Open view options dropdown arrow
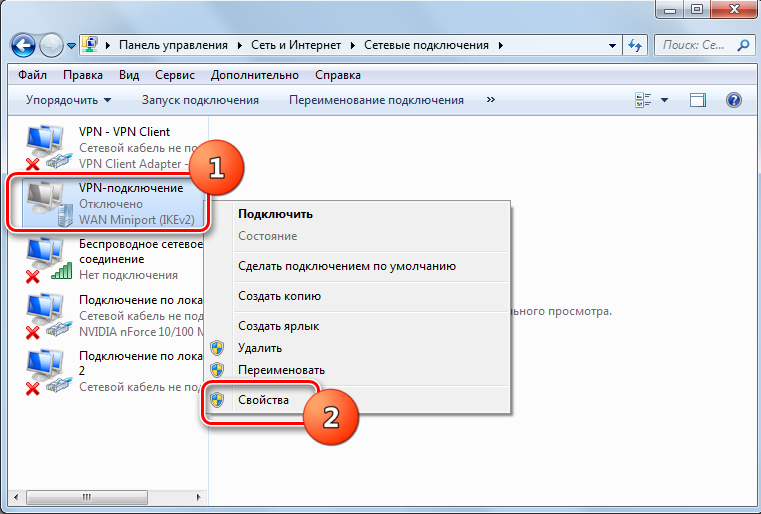761x514 pixels. coord(664,100)
